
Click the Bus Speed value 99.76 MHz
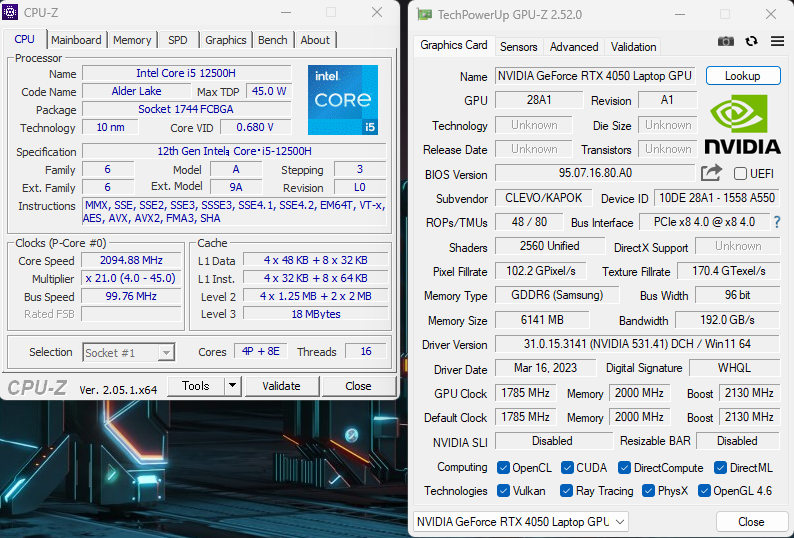tap(131, 296)
